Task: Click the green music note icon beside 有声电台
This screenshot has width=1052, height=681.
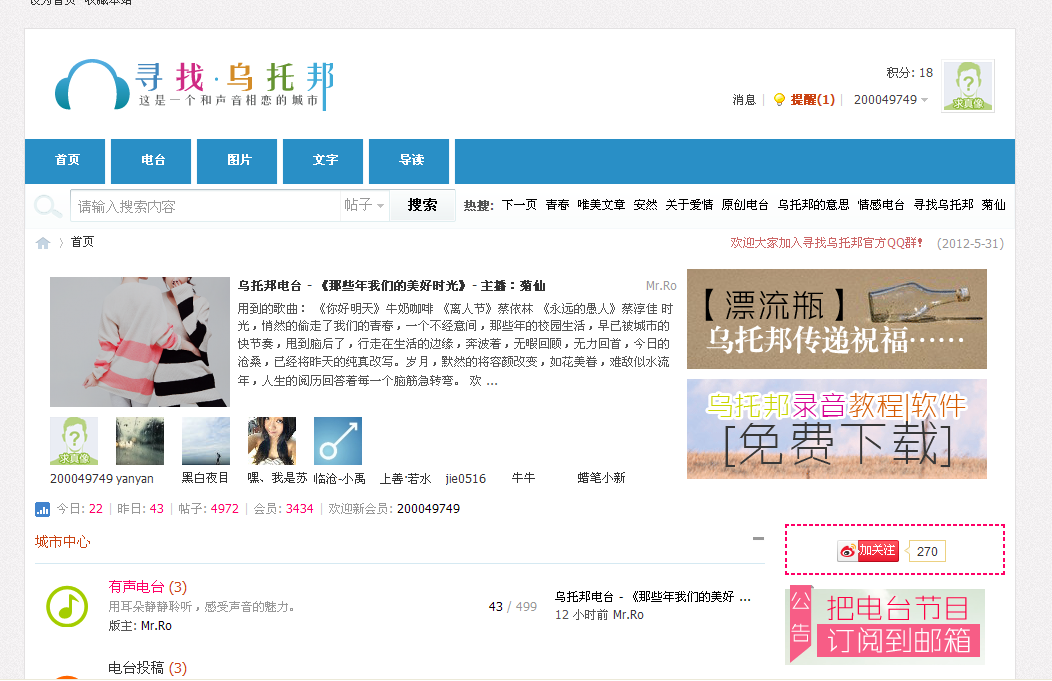Action: point(67,607)
